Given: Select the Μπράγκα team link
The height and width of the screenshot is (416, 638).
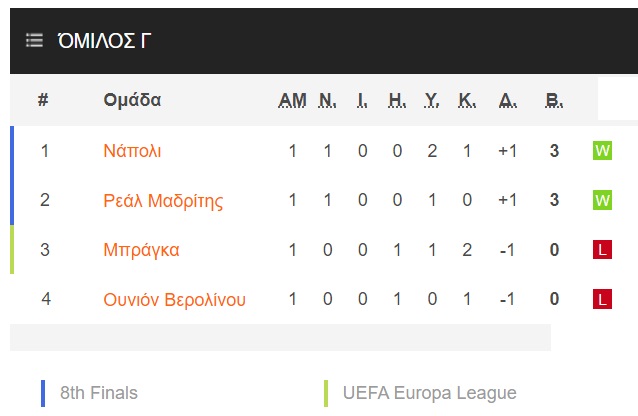Looking at the screenshot, I should [x=141, y=250].
